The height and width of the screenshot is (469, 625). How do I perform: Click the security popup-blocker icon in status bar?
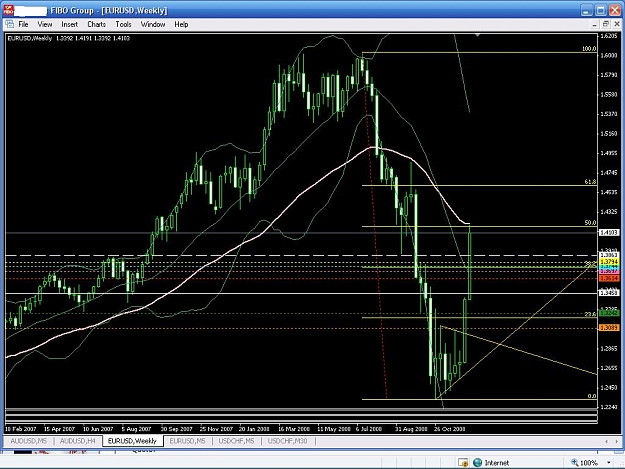(463, 463)
